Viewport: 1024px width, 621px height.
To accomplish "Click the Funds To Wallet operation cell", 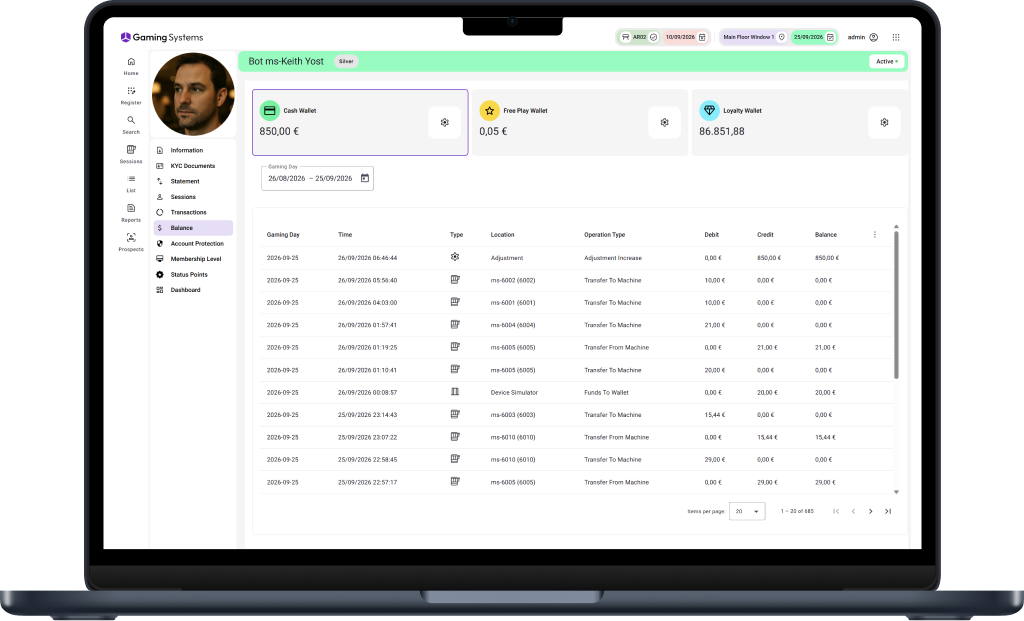I will [x=606, y=392].
